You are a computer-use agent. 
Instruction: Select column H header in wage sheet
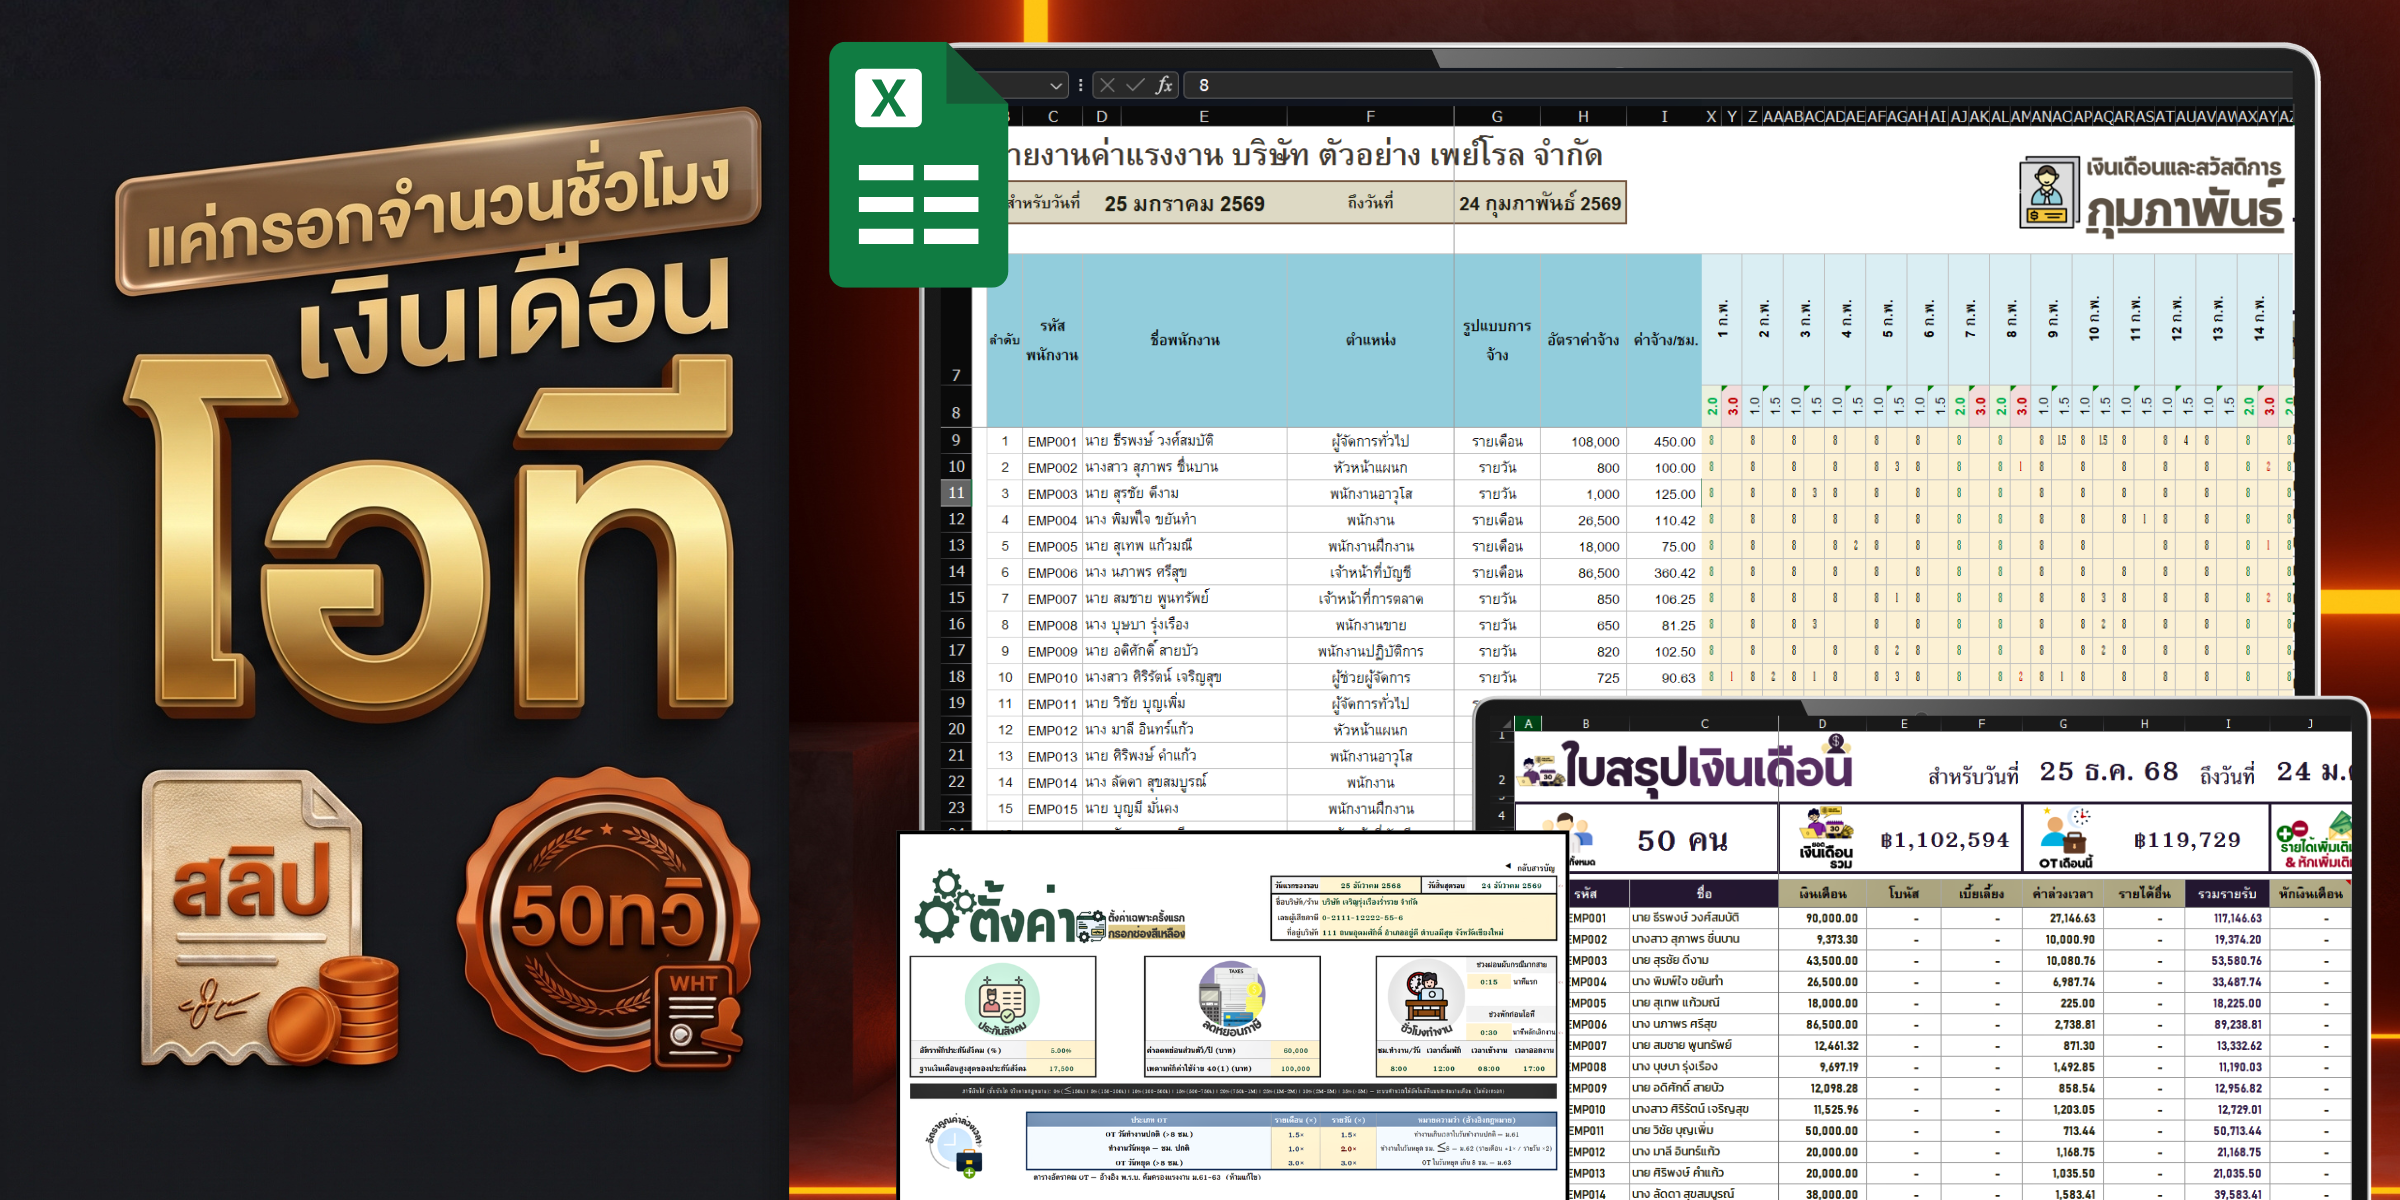[1583, 117]
